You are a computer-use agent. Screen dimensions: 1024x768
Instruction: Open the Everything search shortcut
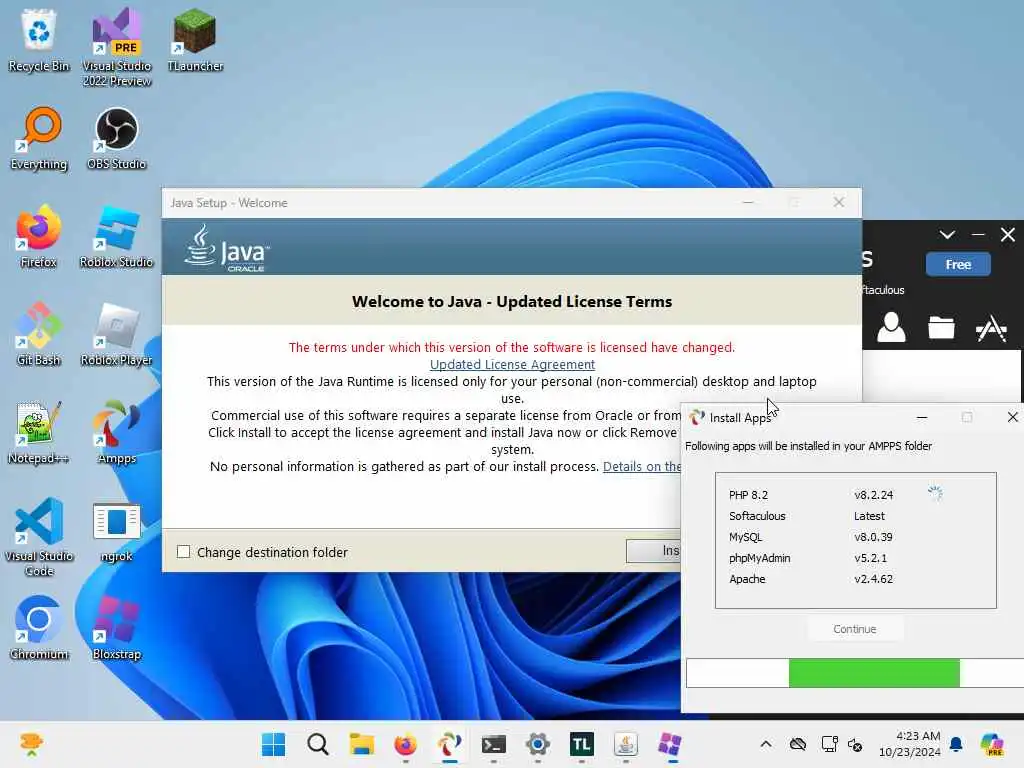pos(39,138)
